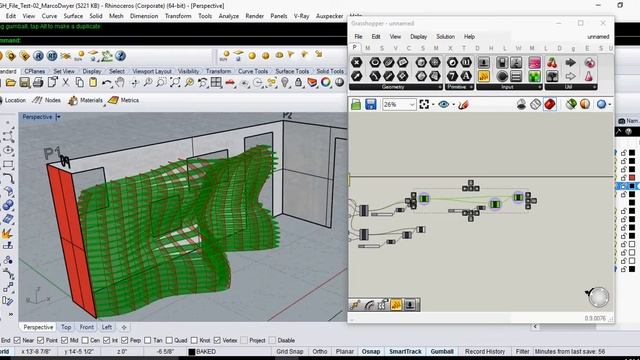Toggle the Near osnap checkbox

(x=17, y=340)
